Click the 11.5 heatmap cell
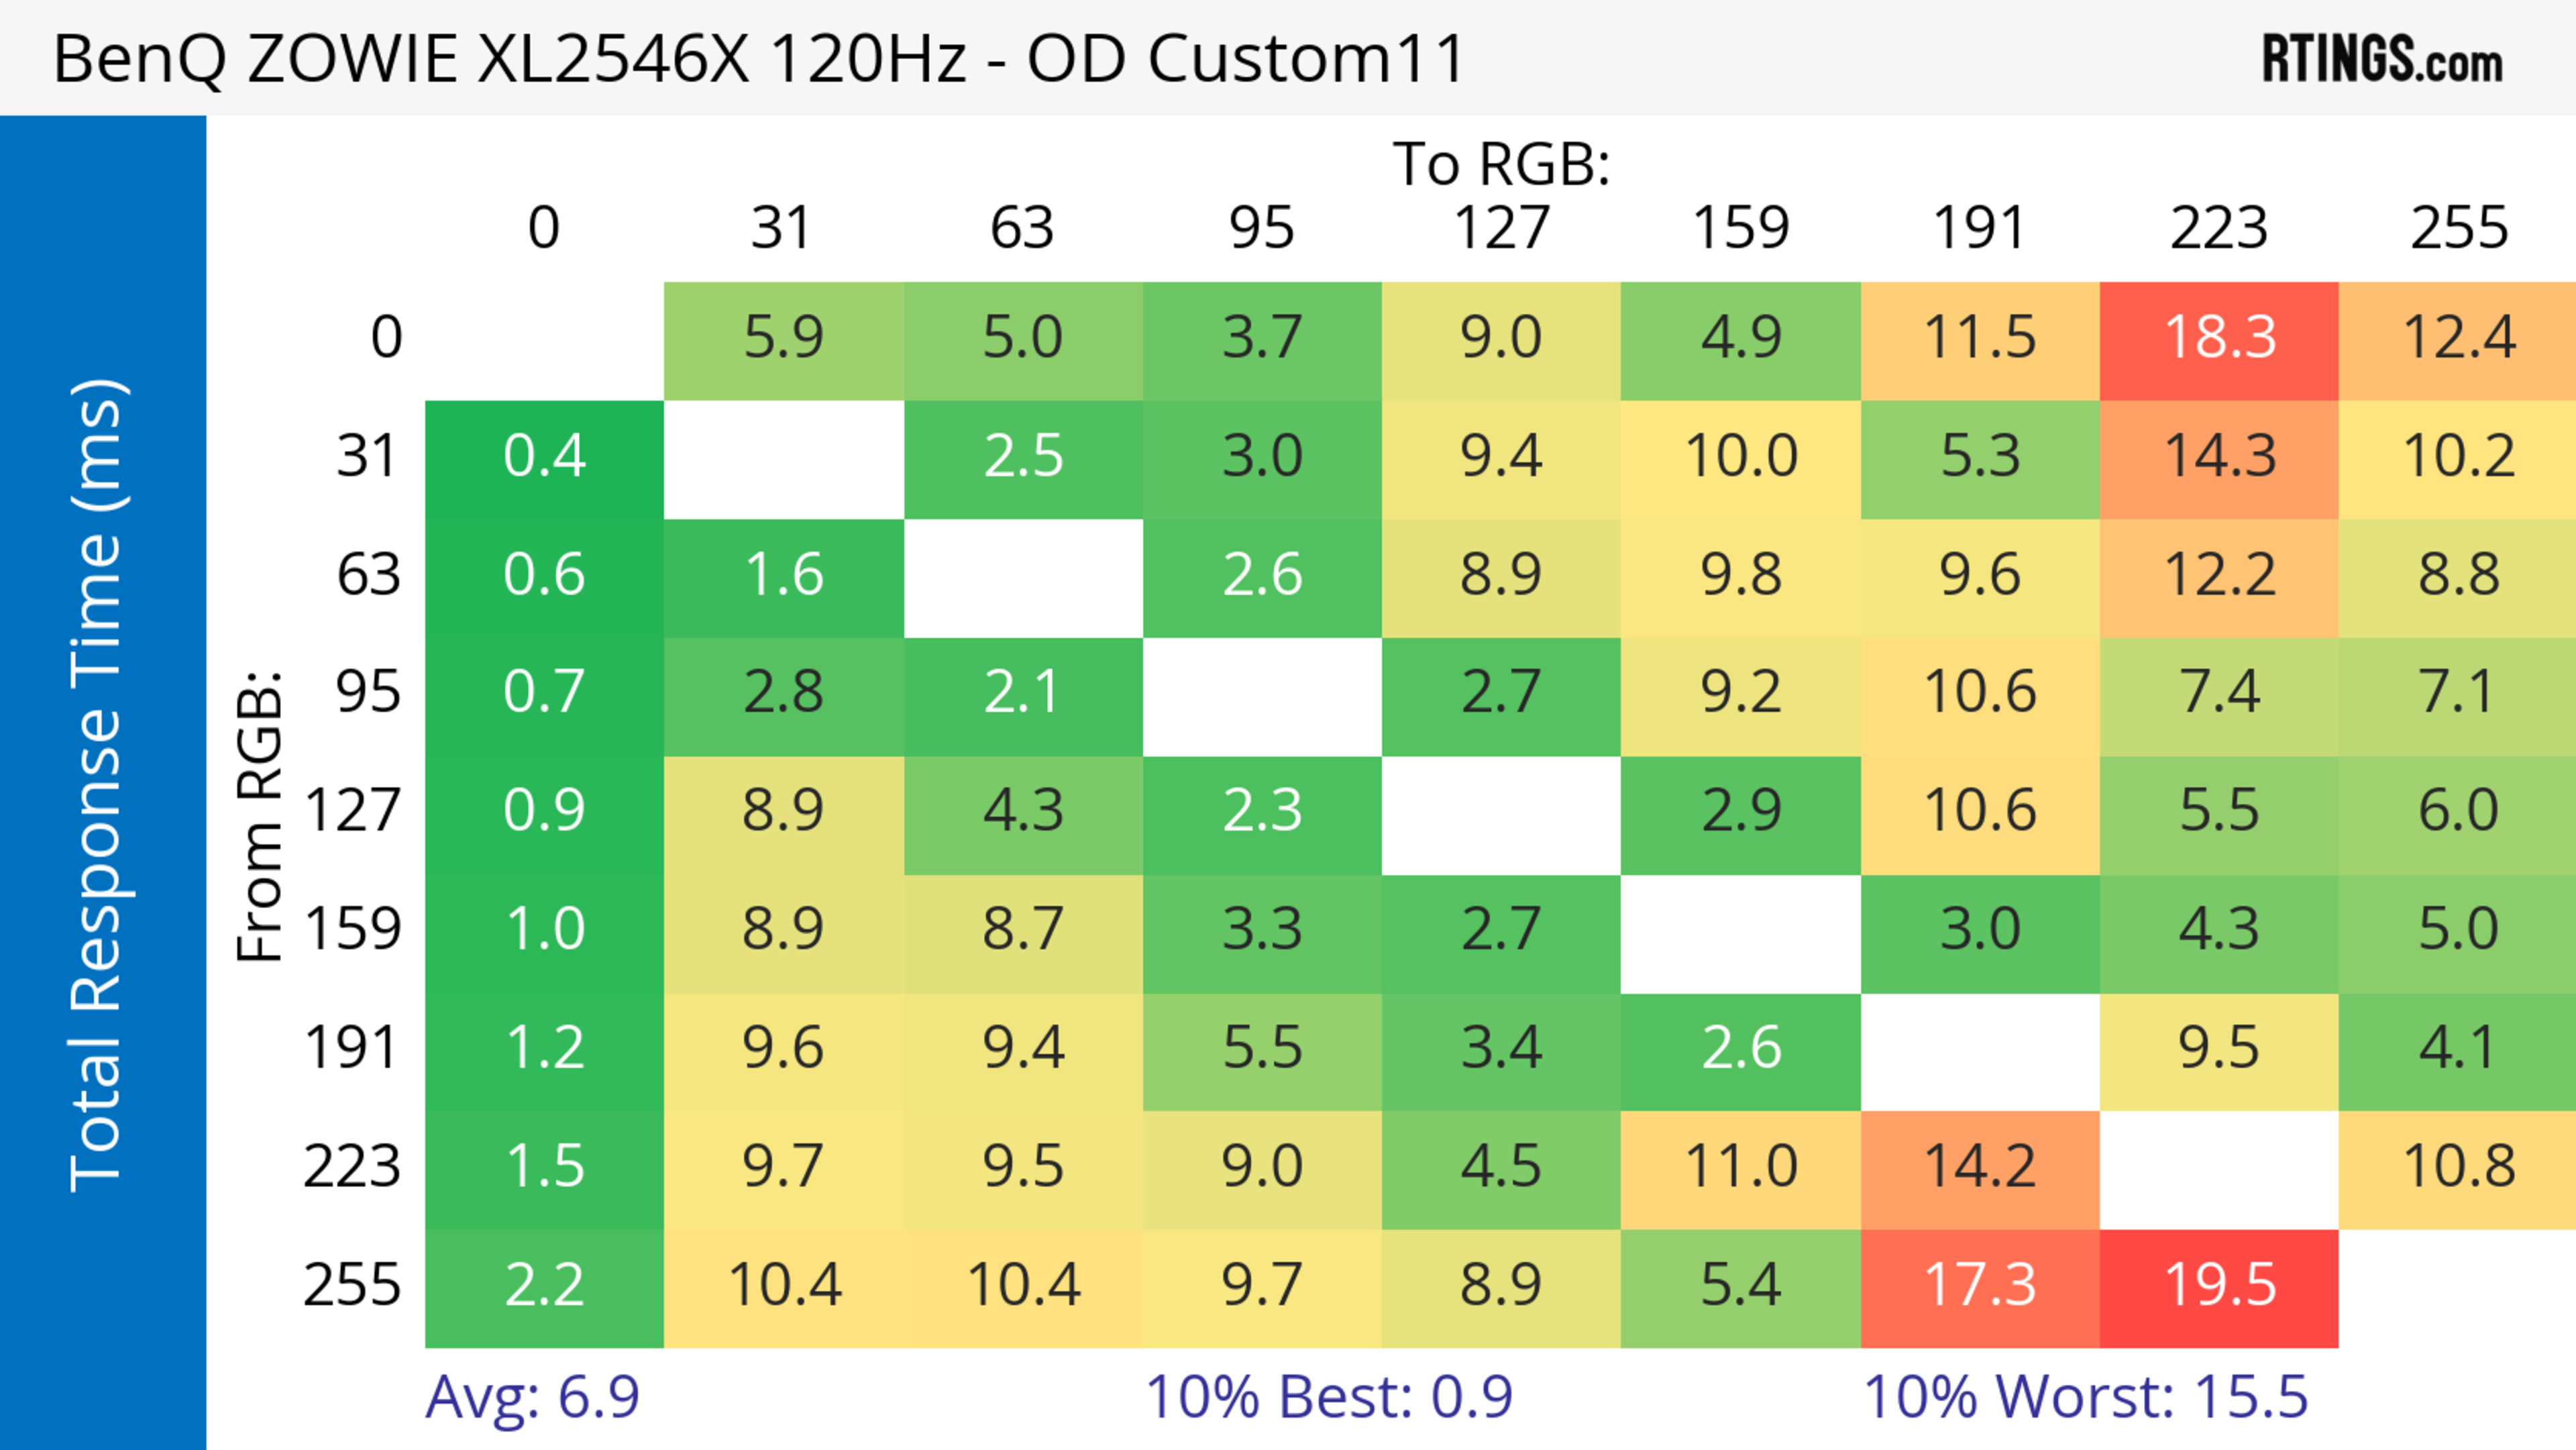The width and height of the screenshot is (2576, 1450). click(1980, 339)
